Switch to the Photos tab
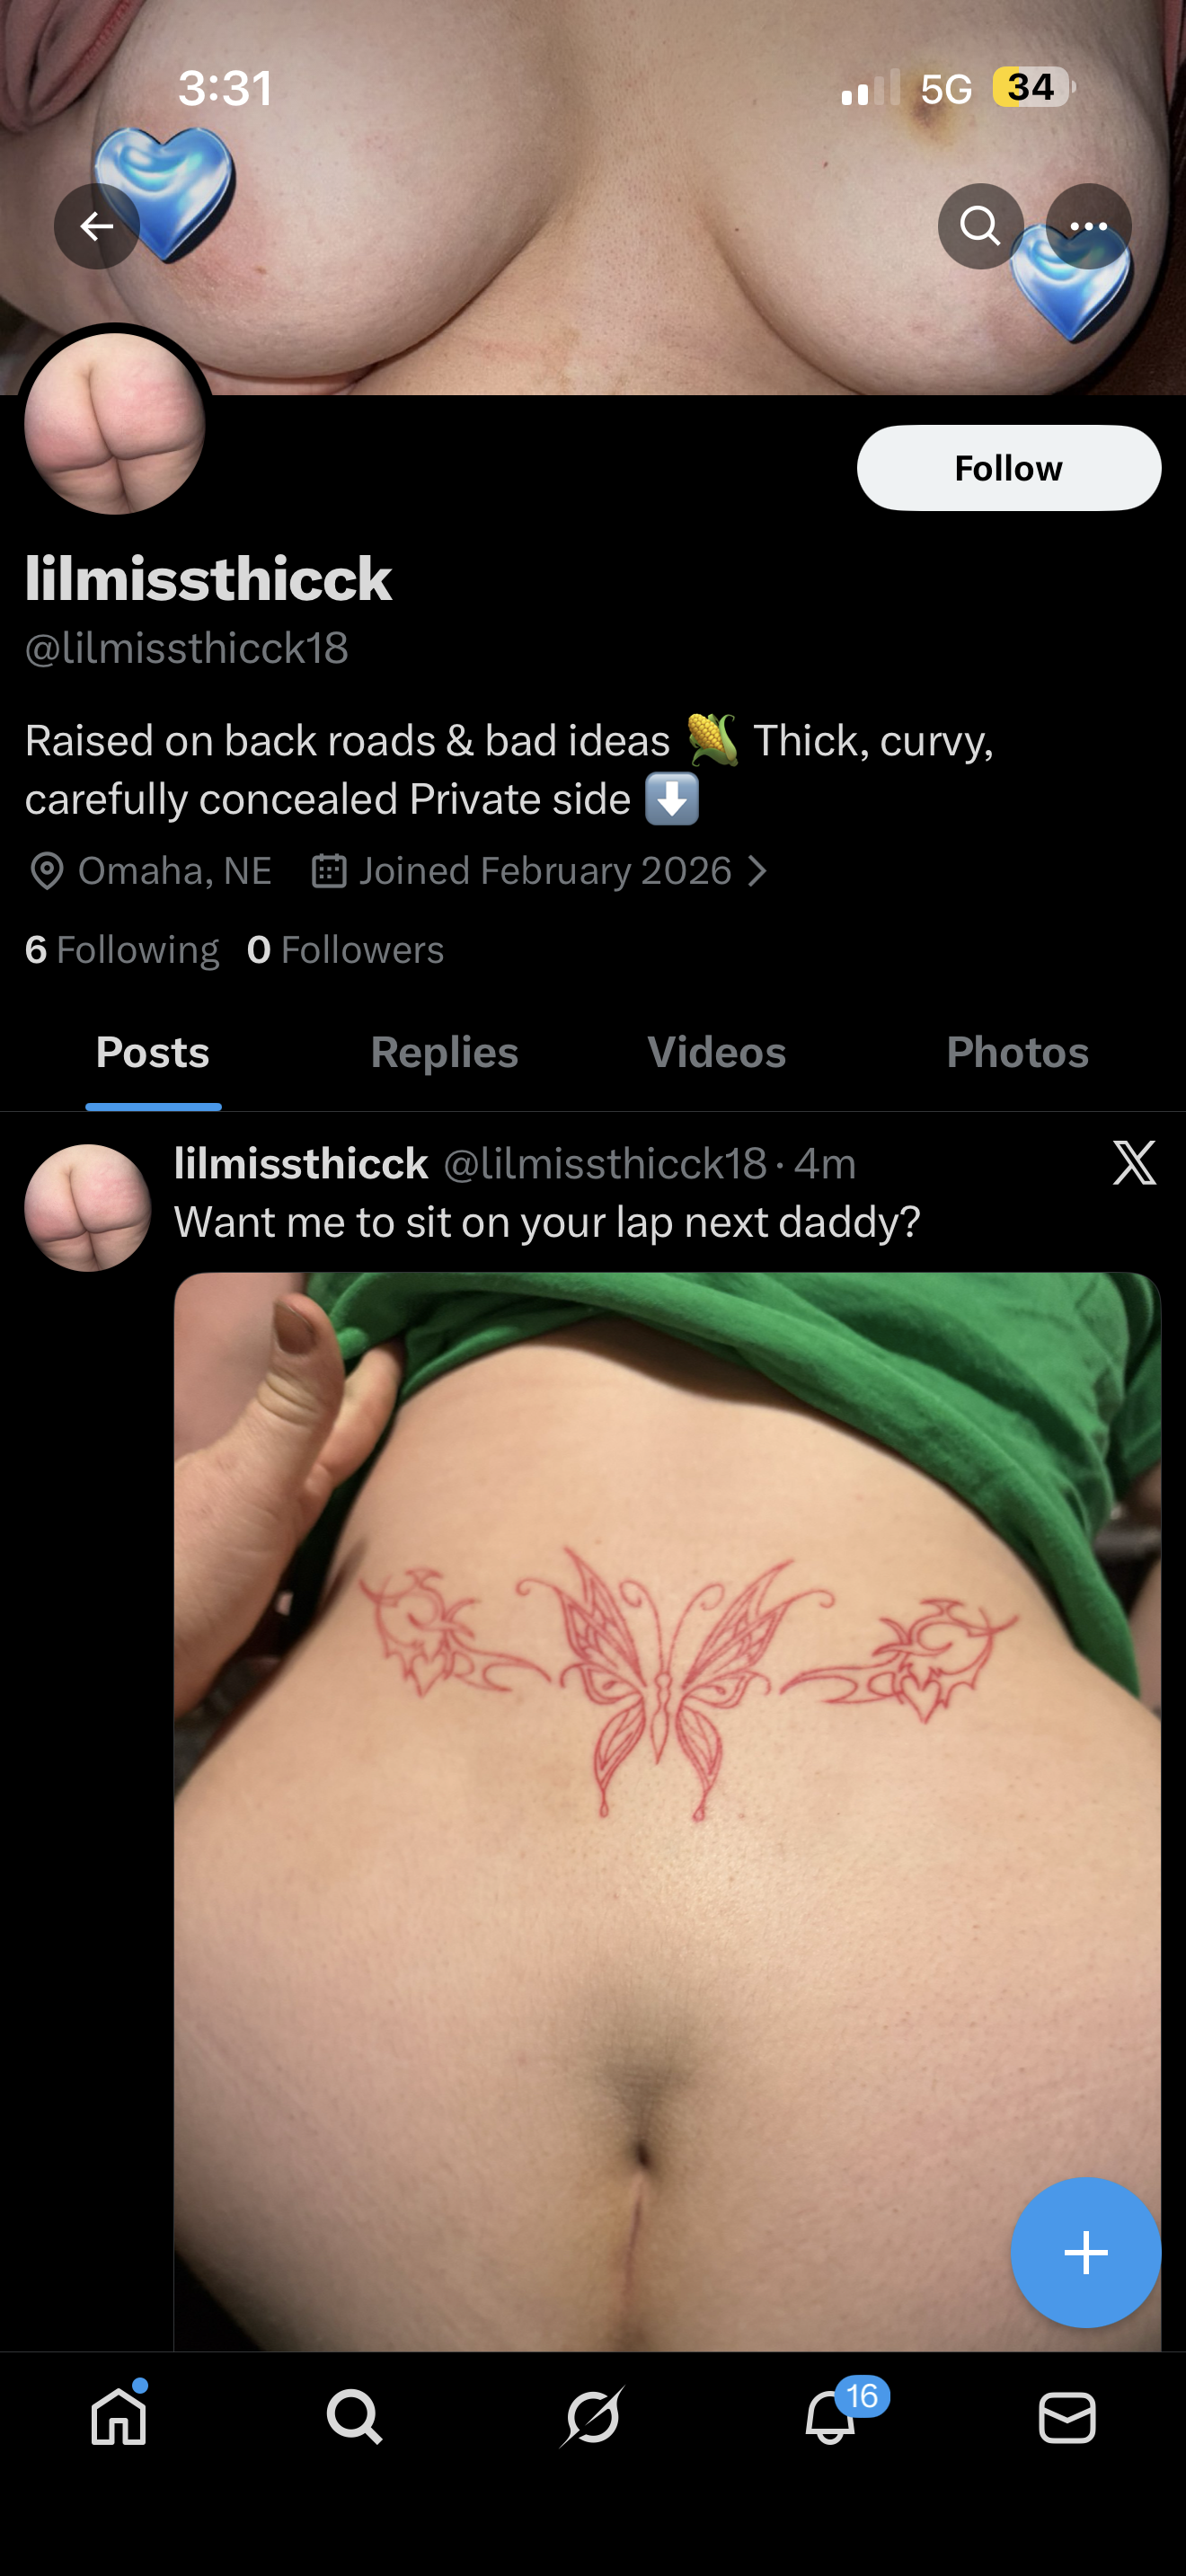Image resolution: width=1186 pixels, height=2576 pixels. (x=1017, y=1052)
